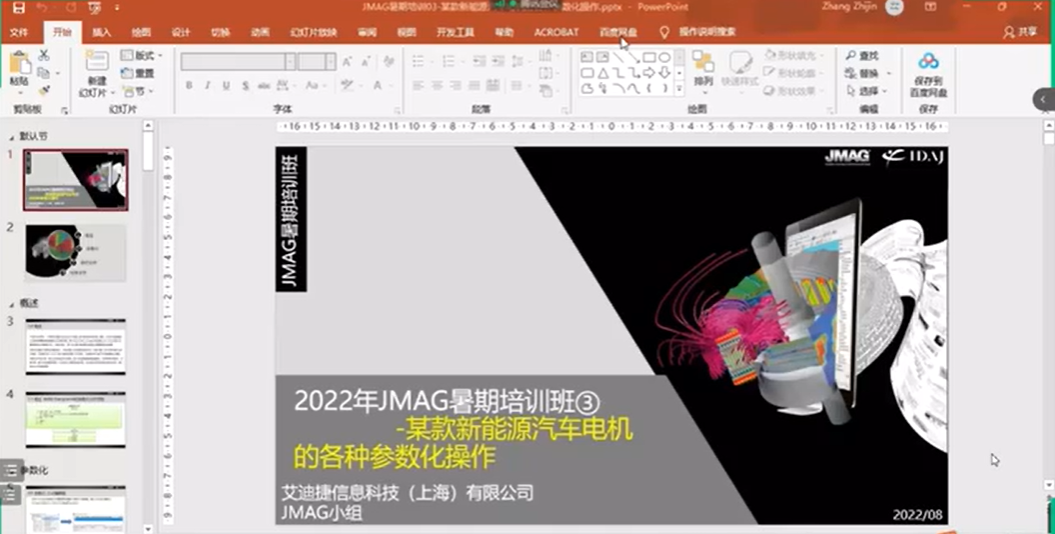Switch to the 百度网盘 tab
The height and width of the screenshot is (534, 1055).
pyautogui.click(x=618, y=32)
